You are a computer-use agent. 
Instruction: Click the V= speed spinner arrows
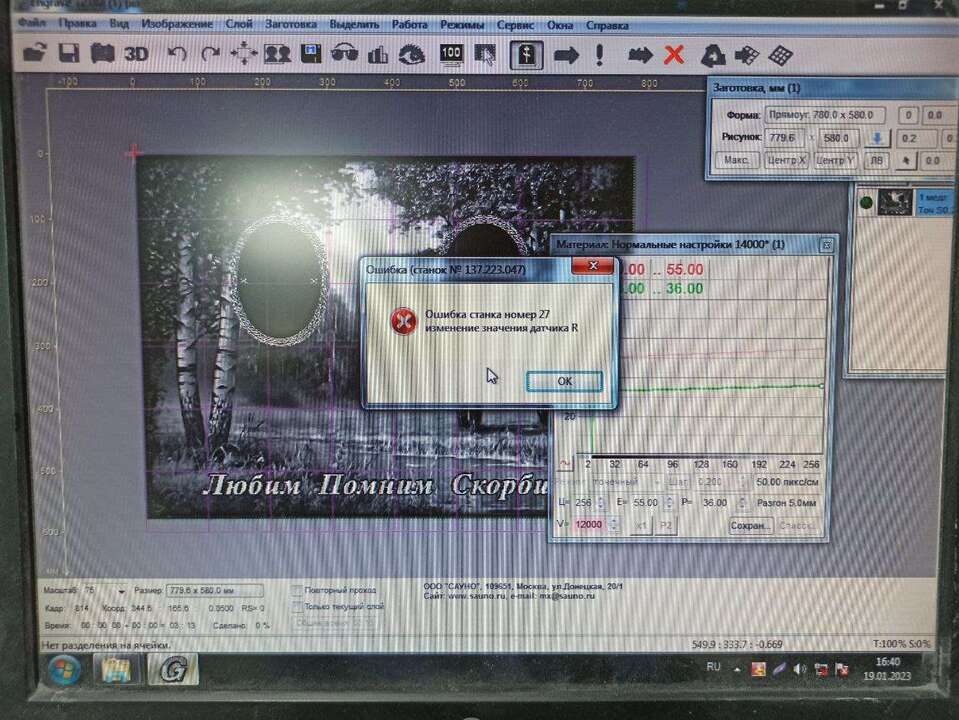613,525
